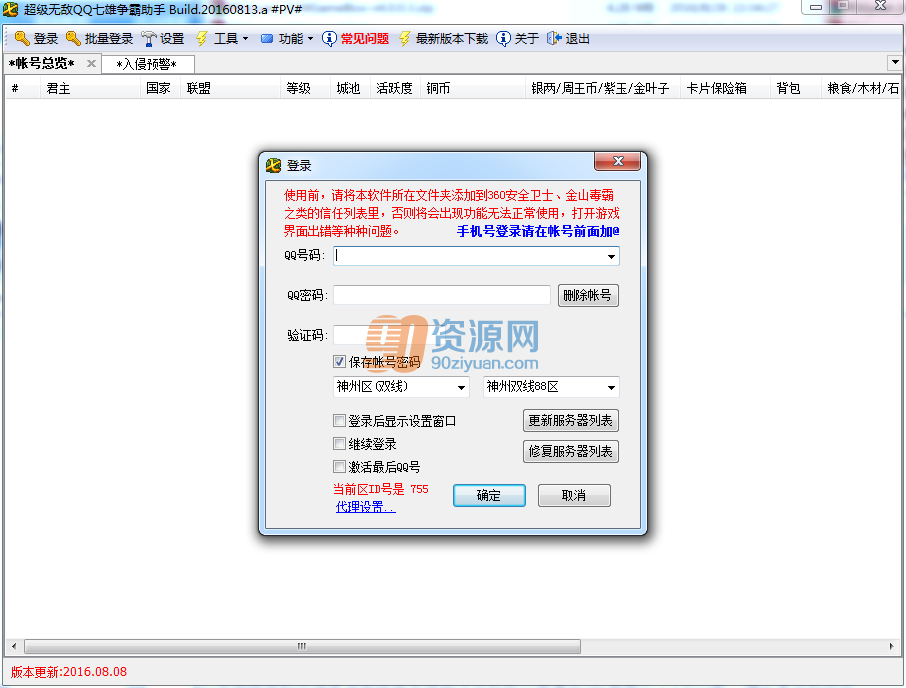Screen dimensions: 906x688
Task: Toggle 保存帐号密码 checkbox
Action: pos(340,362)
